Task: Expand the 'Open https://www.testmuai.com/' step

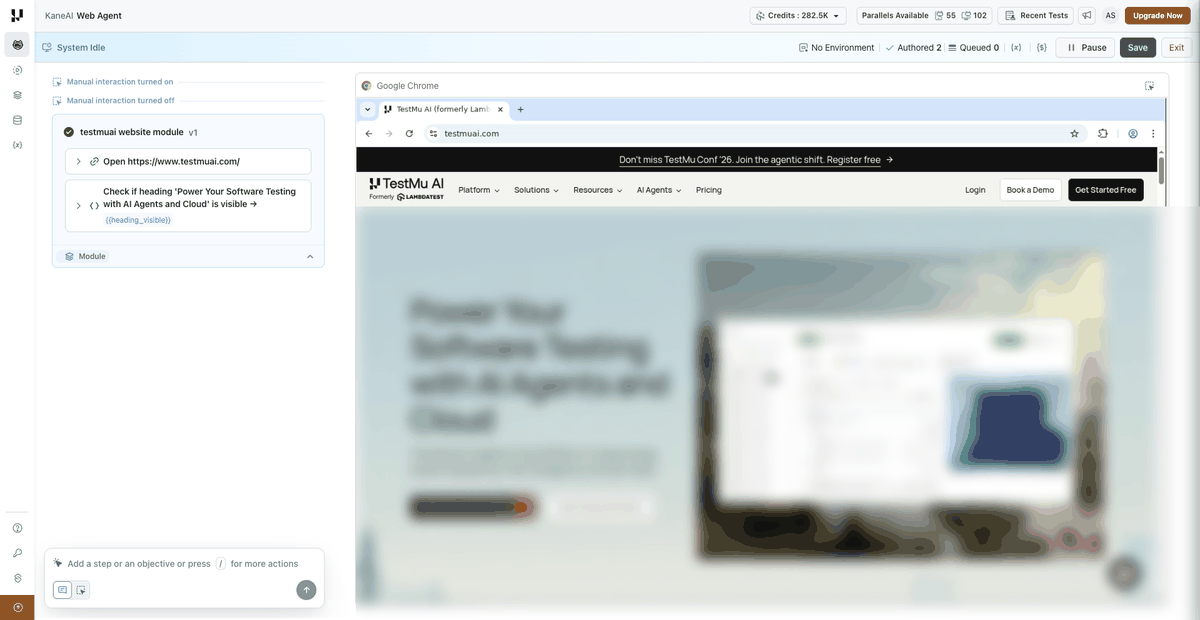Action: point(78,161)
